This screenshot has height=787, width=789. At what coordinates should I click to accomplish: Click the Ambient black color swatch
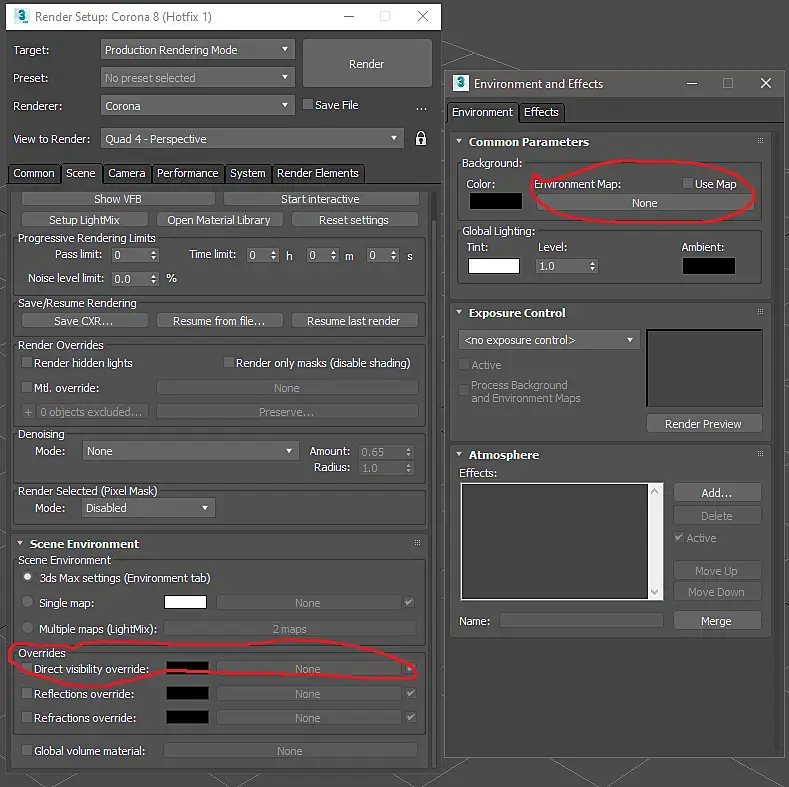[708, 266]
